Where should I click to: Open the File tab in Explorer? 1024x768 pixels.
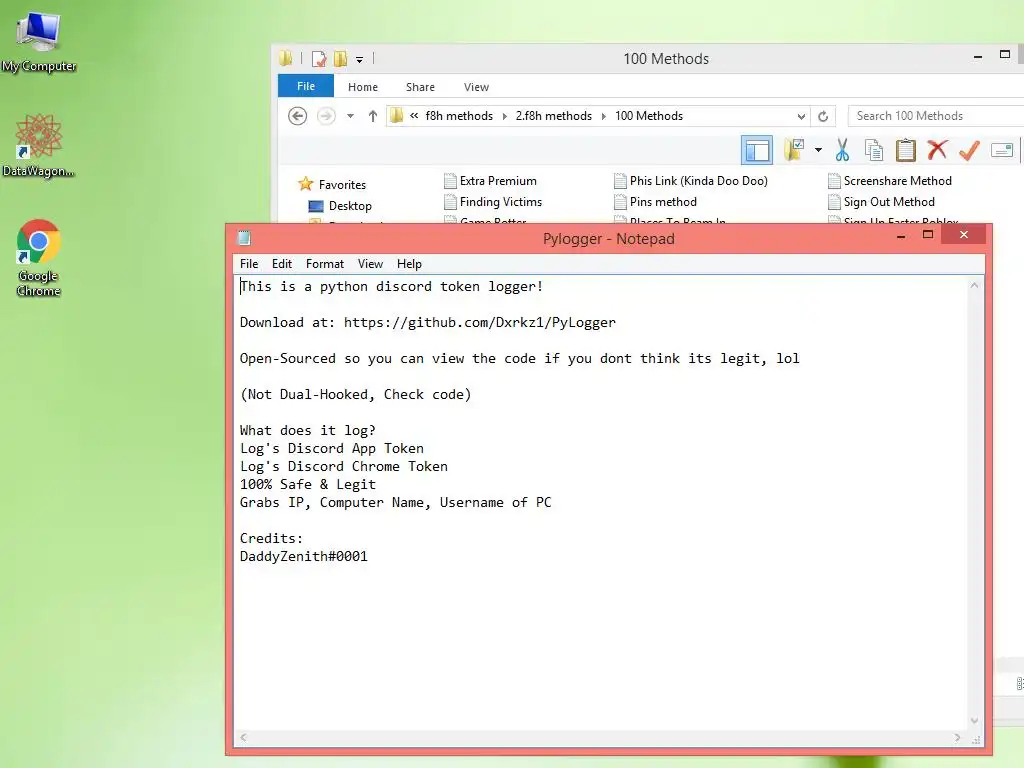(306, 86)
